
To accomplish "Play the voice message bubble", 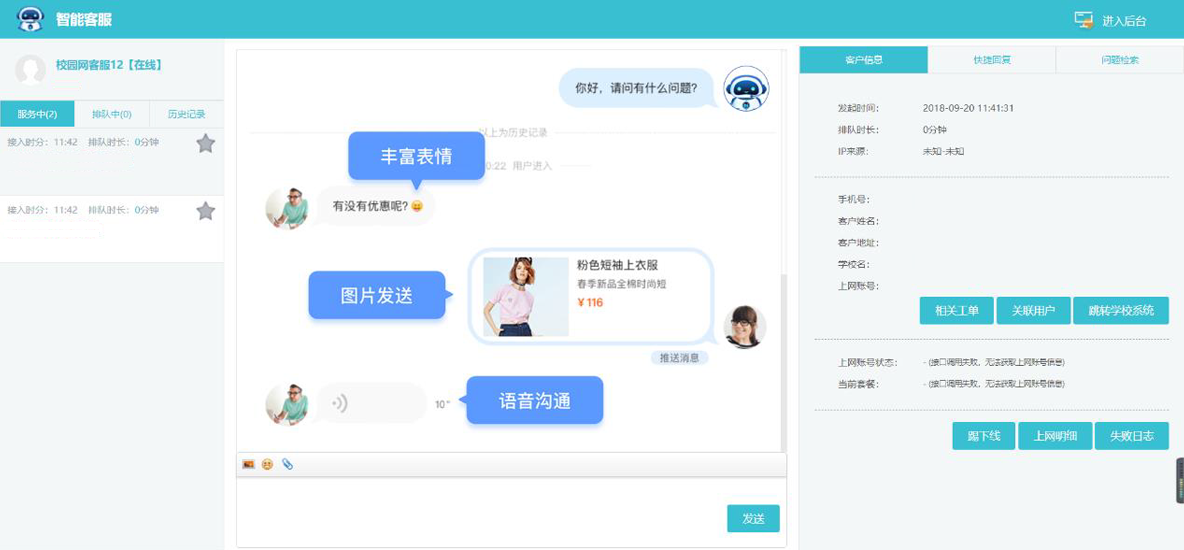I will click(370, 404).
